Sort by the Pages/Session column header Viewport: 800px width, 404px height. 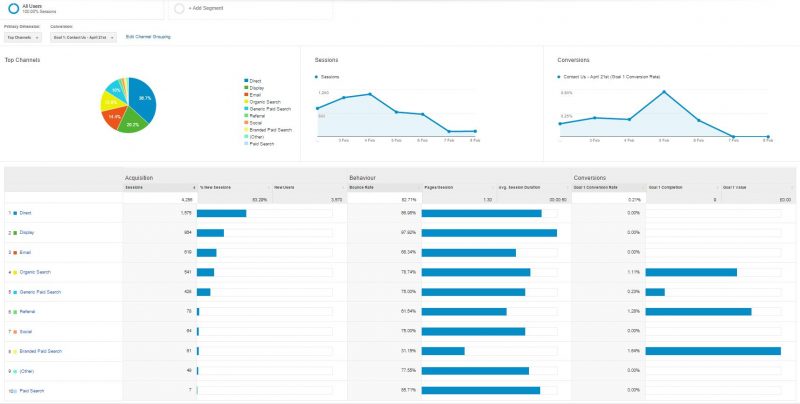(x=459, y=188)
